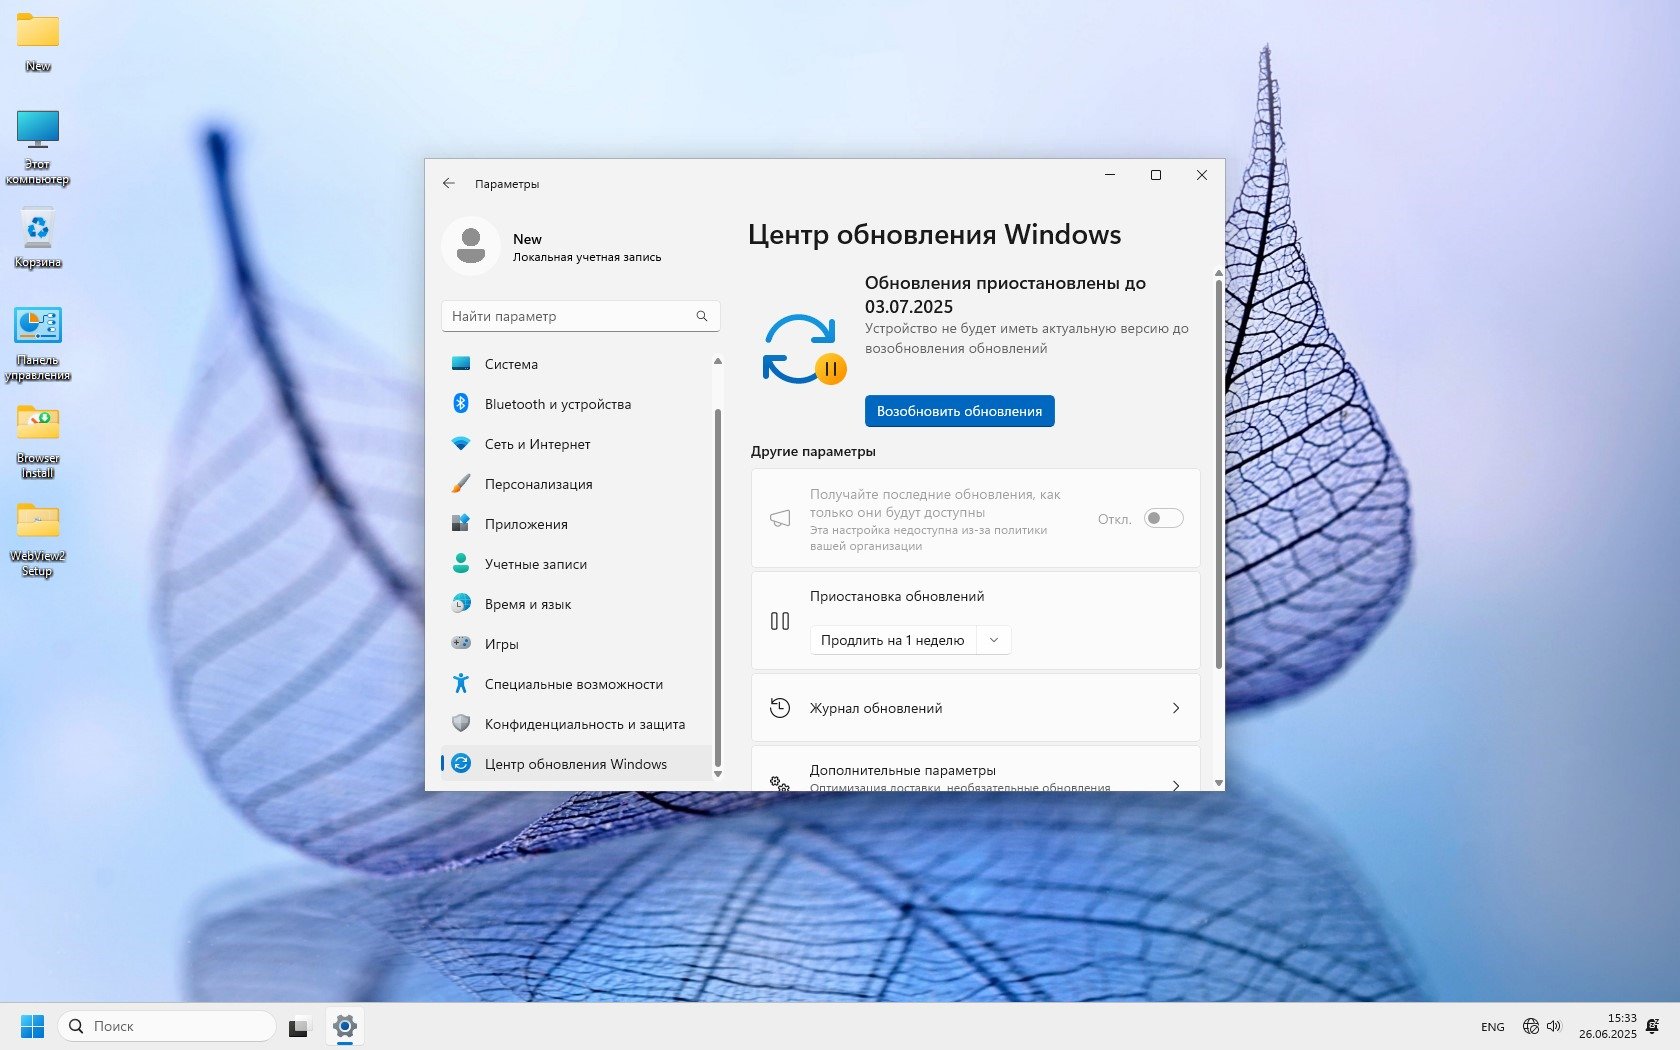Select the Панель управления desktop icon

click(38, 344)
